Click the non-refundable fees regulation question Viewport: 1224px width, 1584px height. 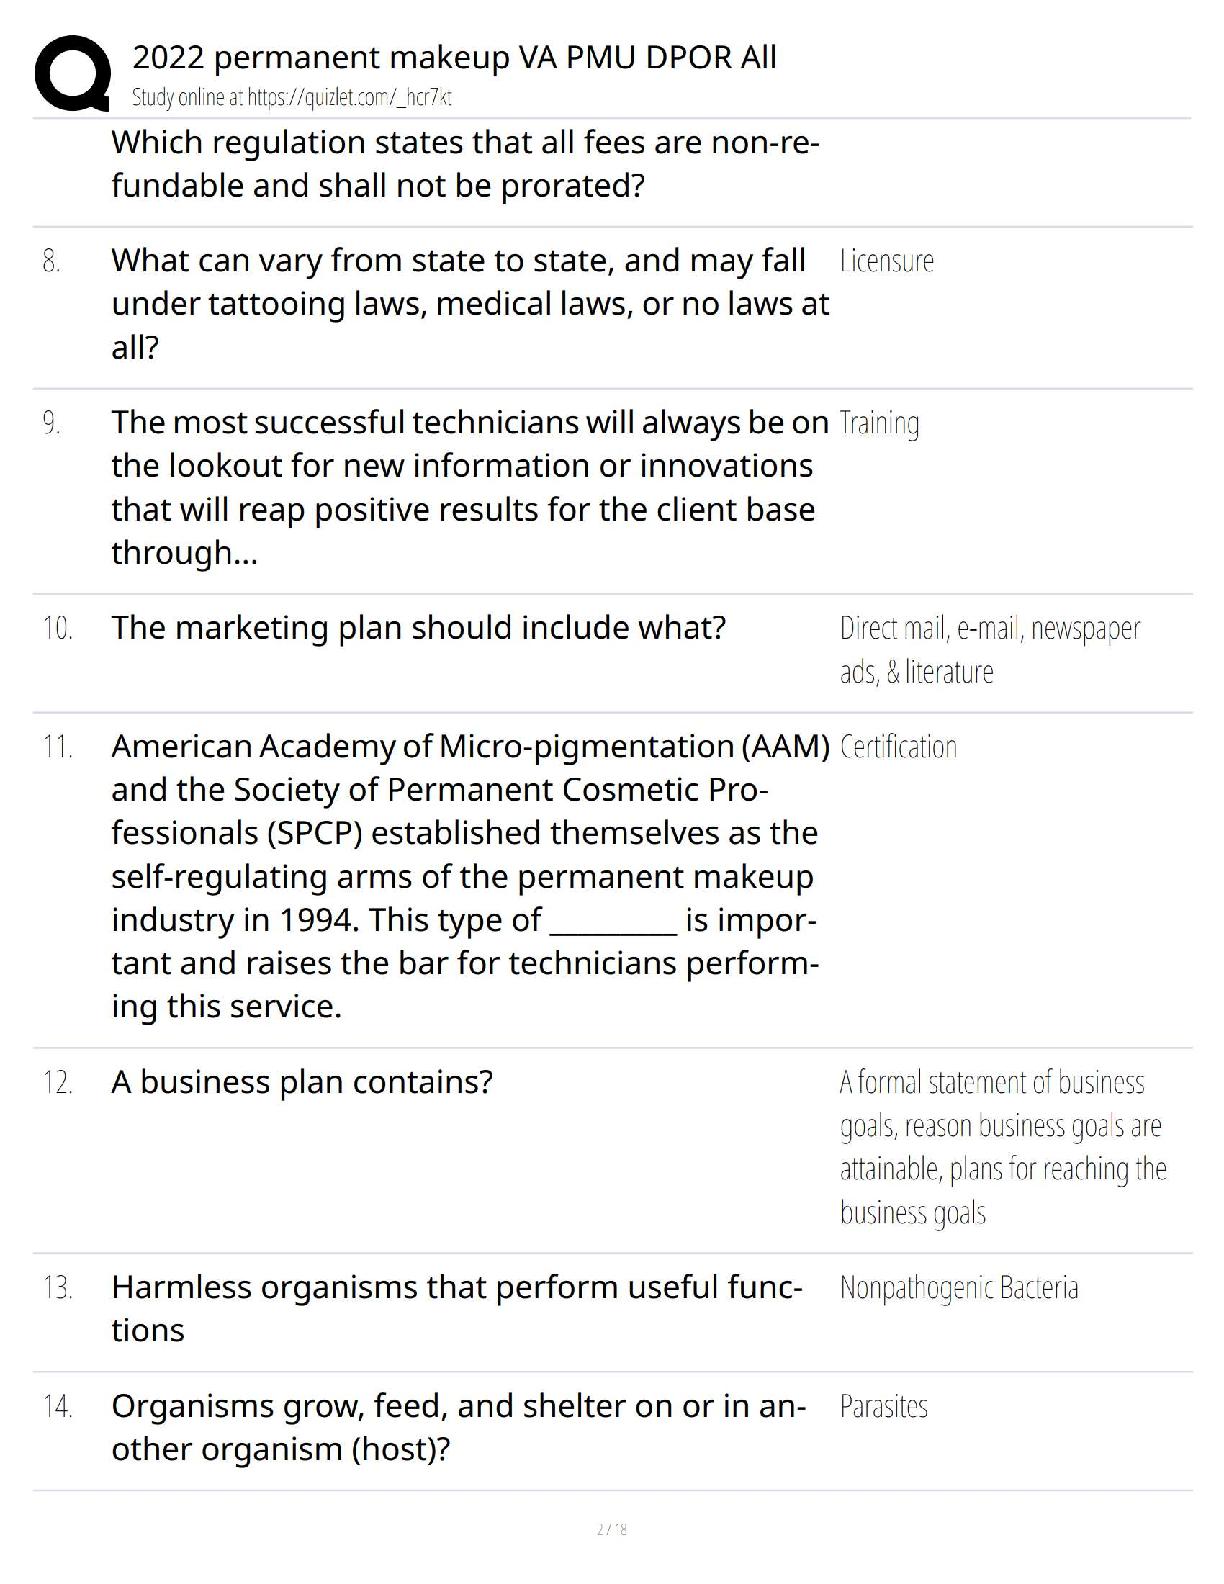click(x=465, y=164)
